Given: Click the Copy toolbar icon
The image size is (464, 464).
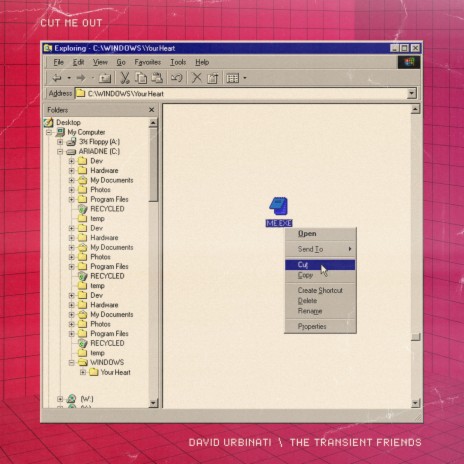Looking at the screenshot, I should (141, 78).
